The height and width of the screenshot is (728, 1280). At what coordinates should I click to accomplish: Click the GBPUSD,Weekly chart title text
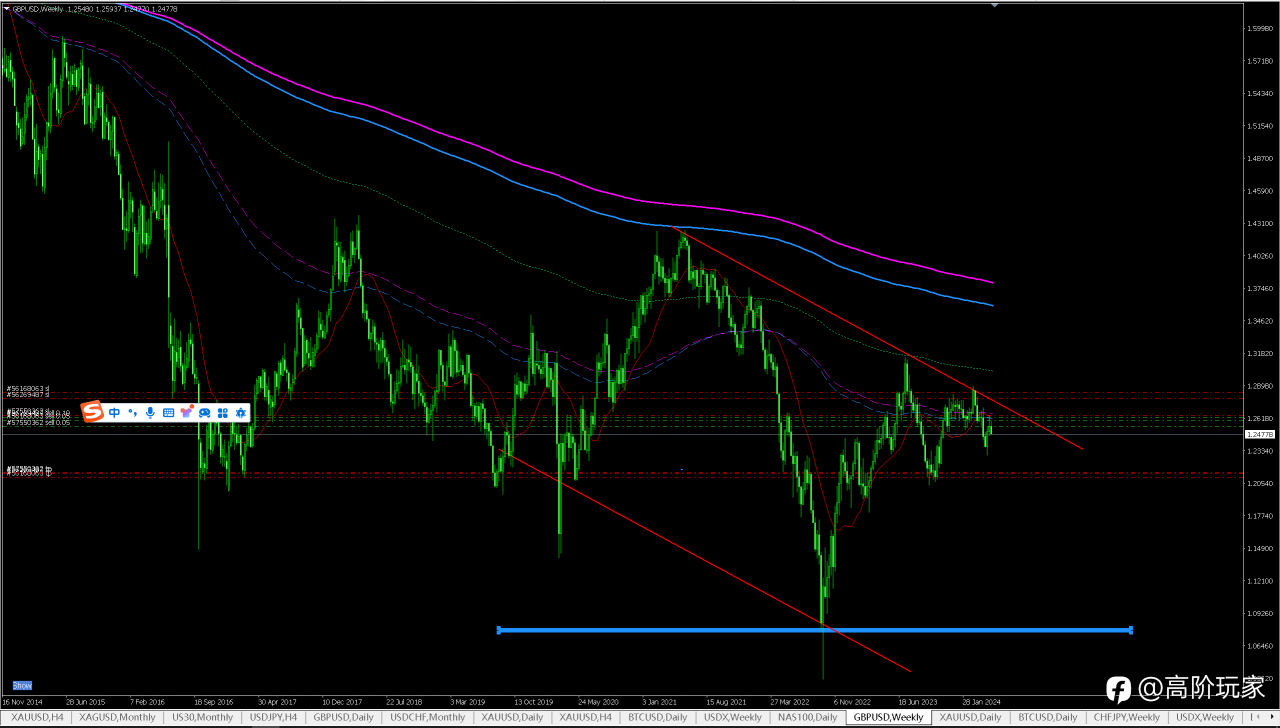point(39,8)
